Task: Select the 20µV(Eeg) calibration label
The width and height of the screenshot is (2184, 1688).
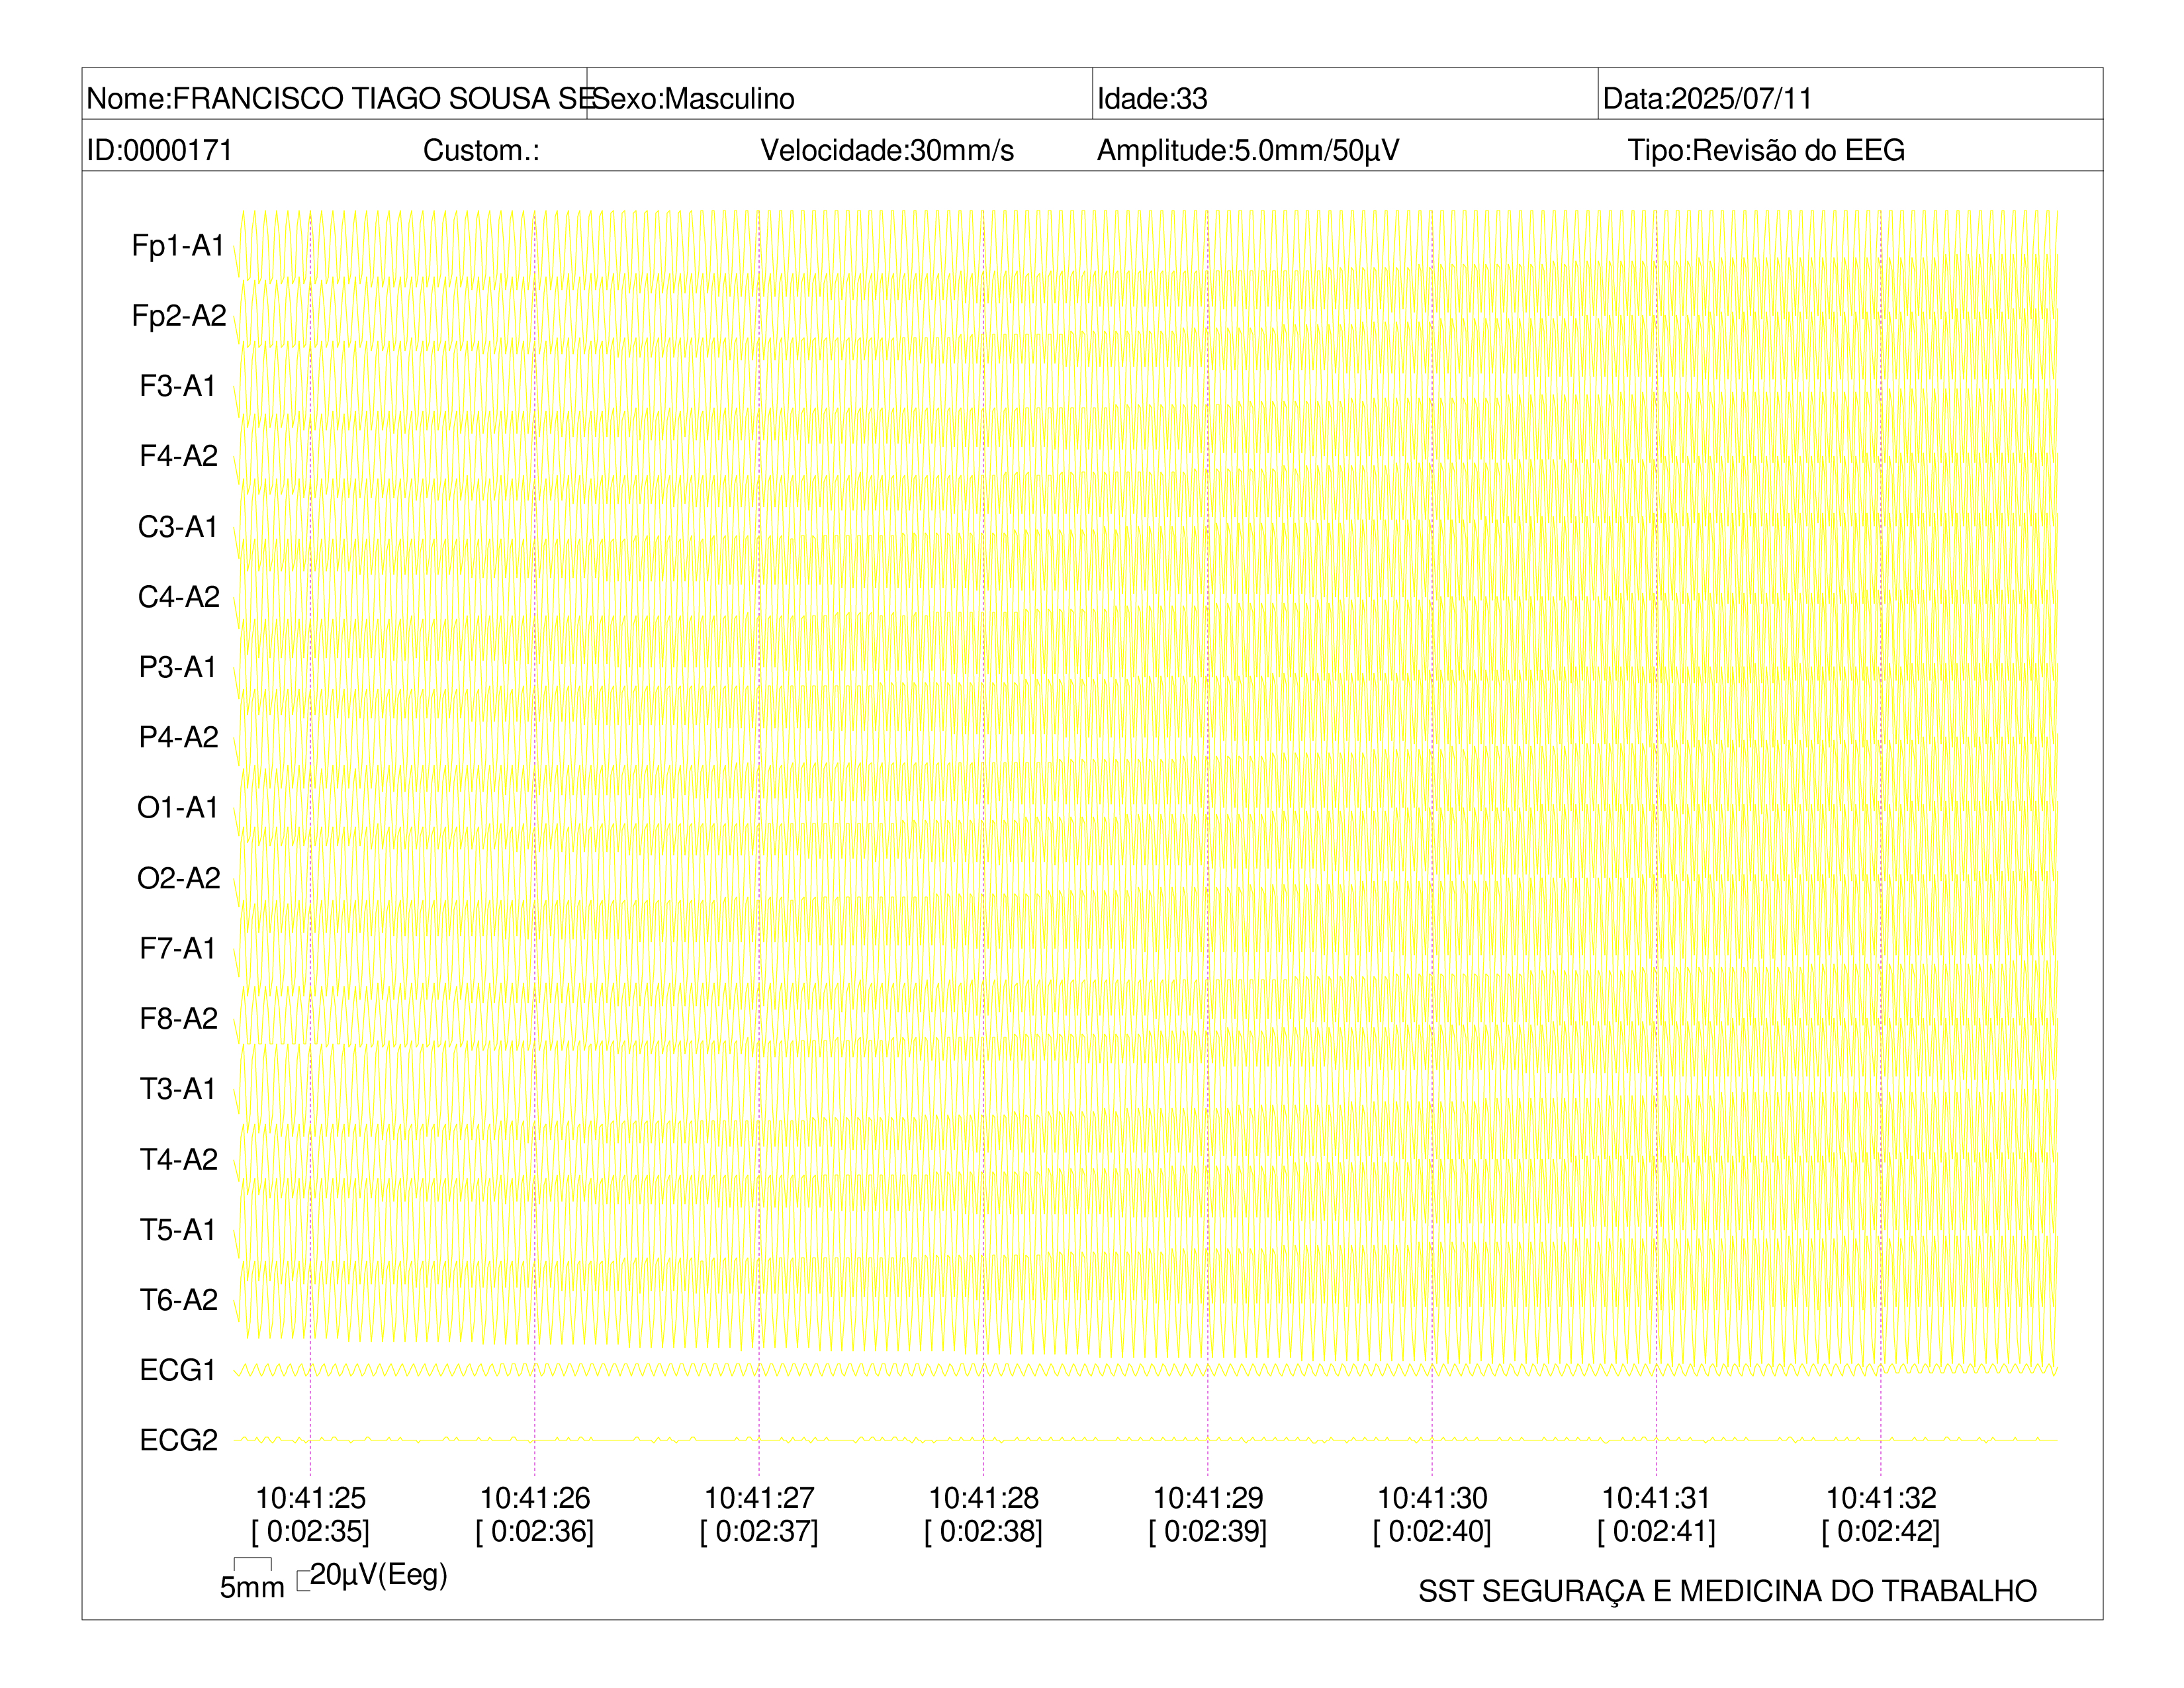Action: click(378, 1575)
